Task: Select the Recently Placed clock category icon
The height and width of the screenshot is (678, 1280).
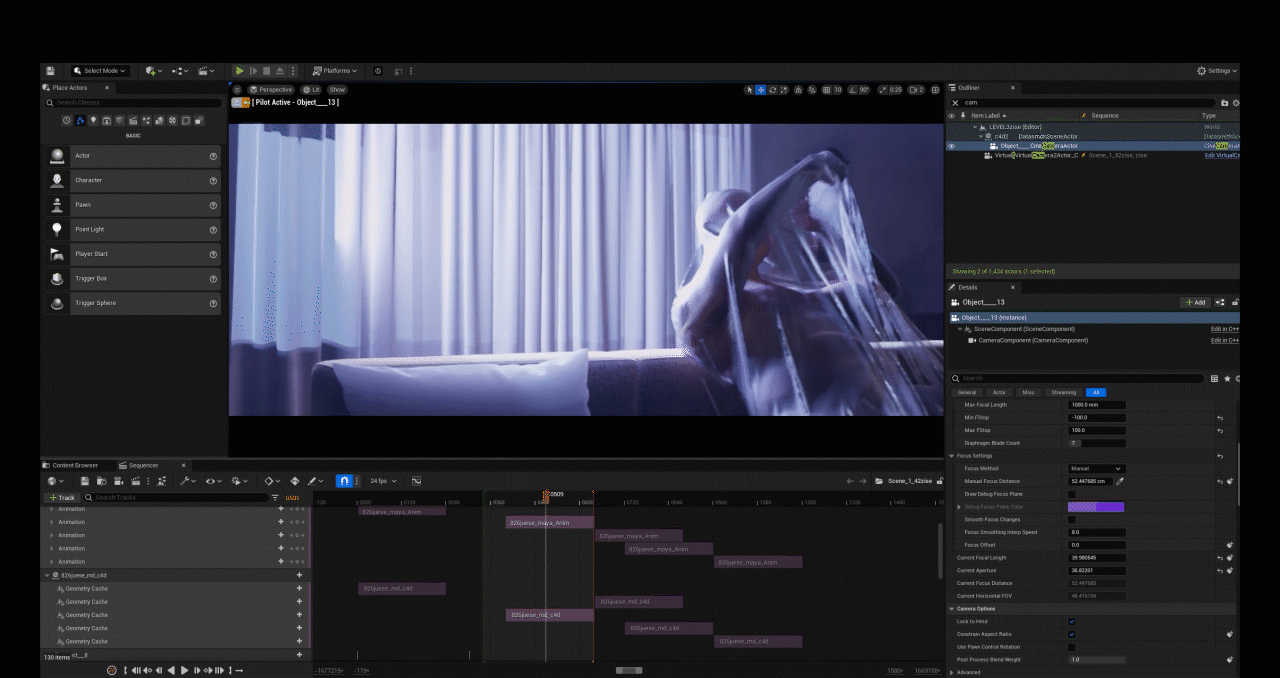Action: [x=67, y=120]
